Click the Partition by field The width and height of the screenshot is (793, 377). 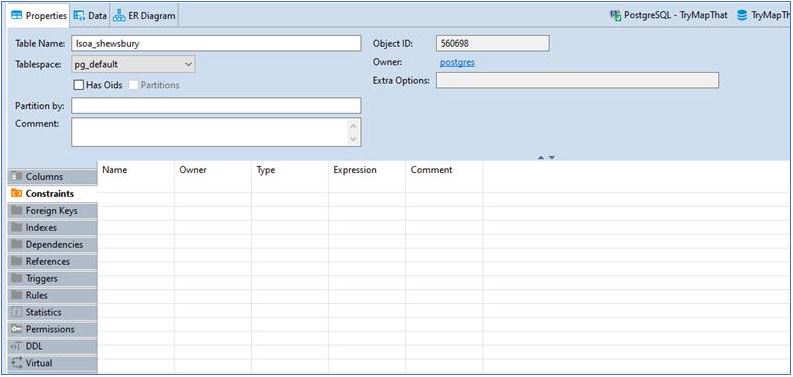(x=216, y=106)
